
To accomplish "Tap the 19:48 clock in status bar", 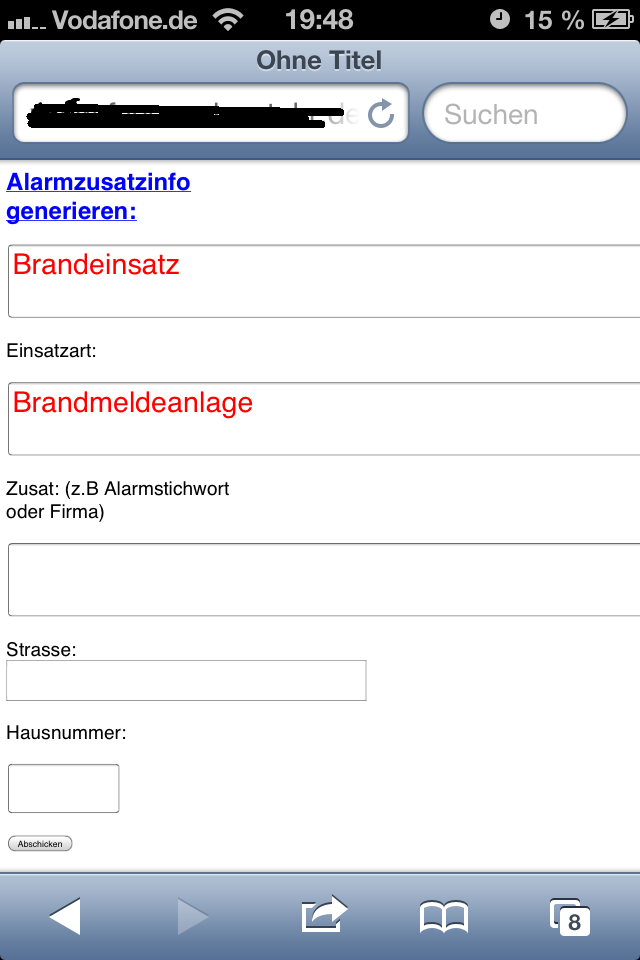I will (x=319, y=19).
